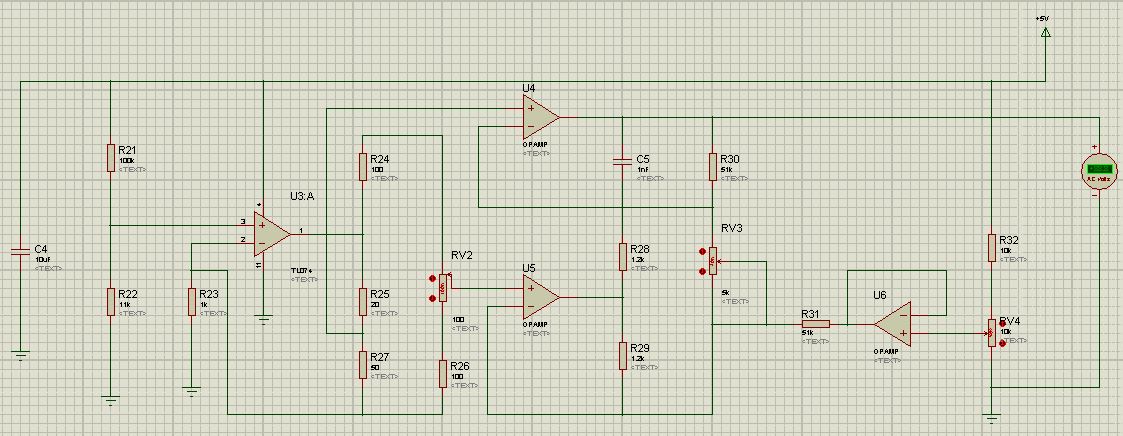
Task: Click ground symbol below resistor R22
Action: pyautogui.click(x=110, y=399)
